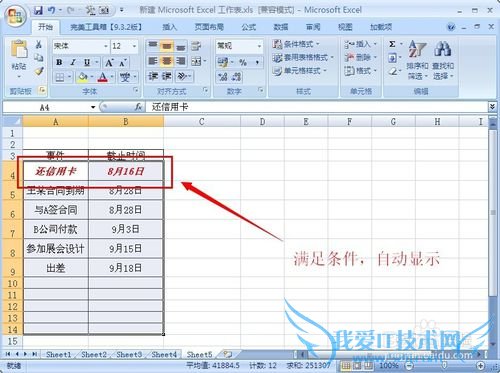Toggle bold formatting
The image size is (500, 373).
click(59, 62)
